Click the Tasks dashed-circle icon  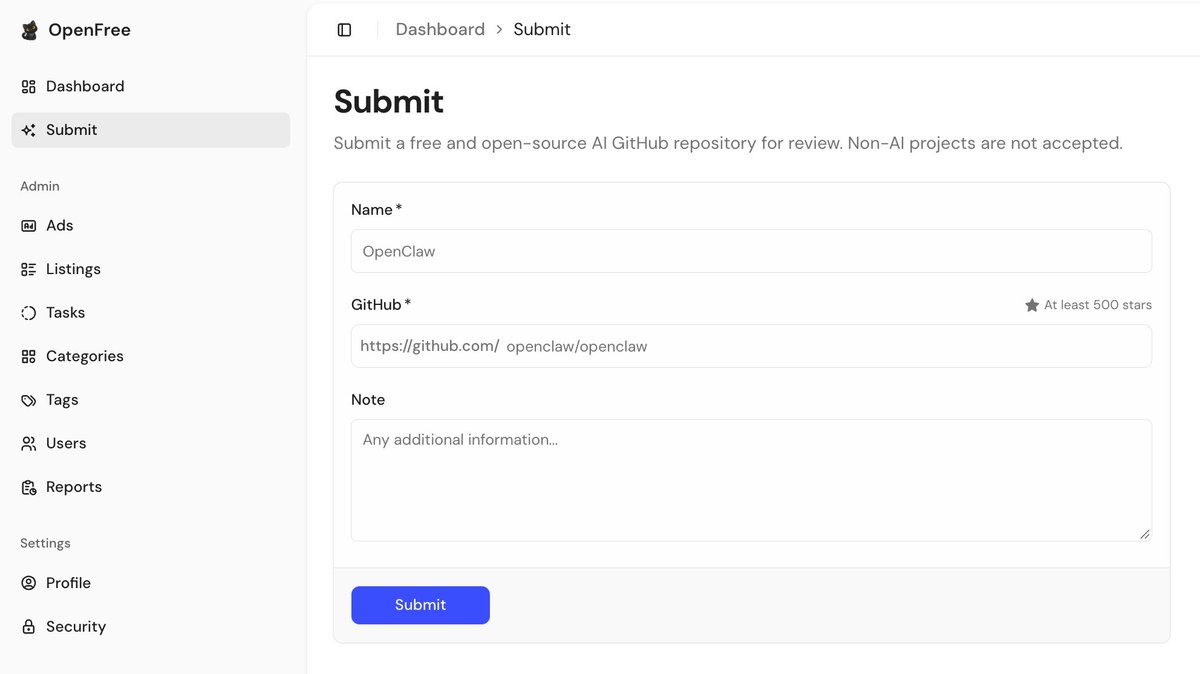click(28, 313)
